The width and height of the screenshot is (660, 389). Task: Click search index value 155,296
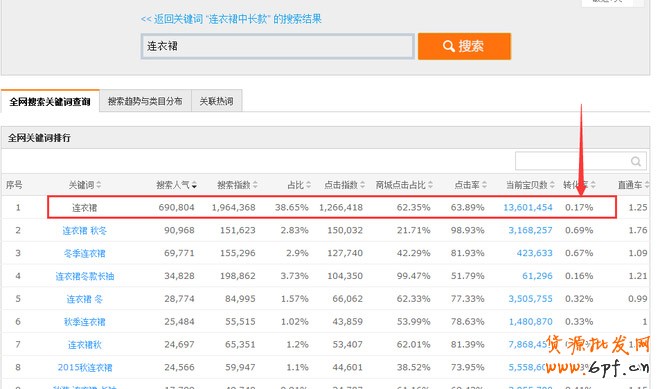pyautogui.click(x=238, y=253)
